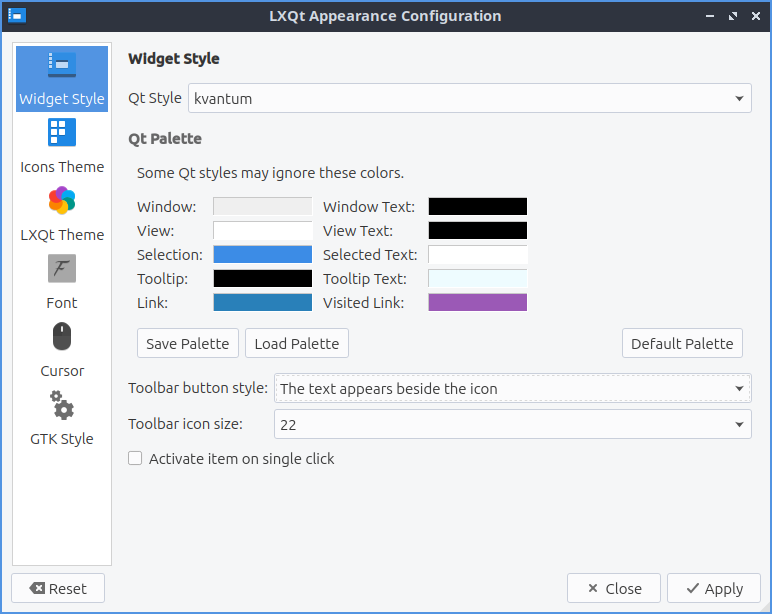772x614 pixels.
Task: Change the purple Visited Link color
Action: (x=477, y=302)
